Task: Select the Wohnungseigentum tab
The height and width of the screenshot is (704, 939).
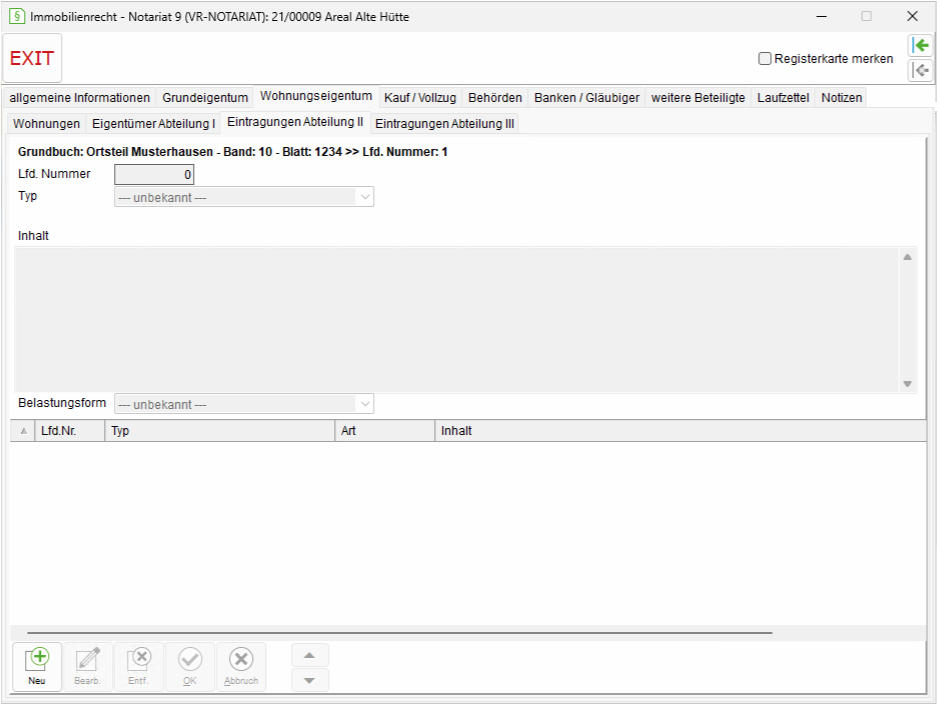Action: tap(316, 96)
